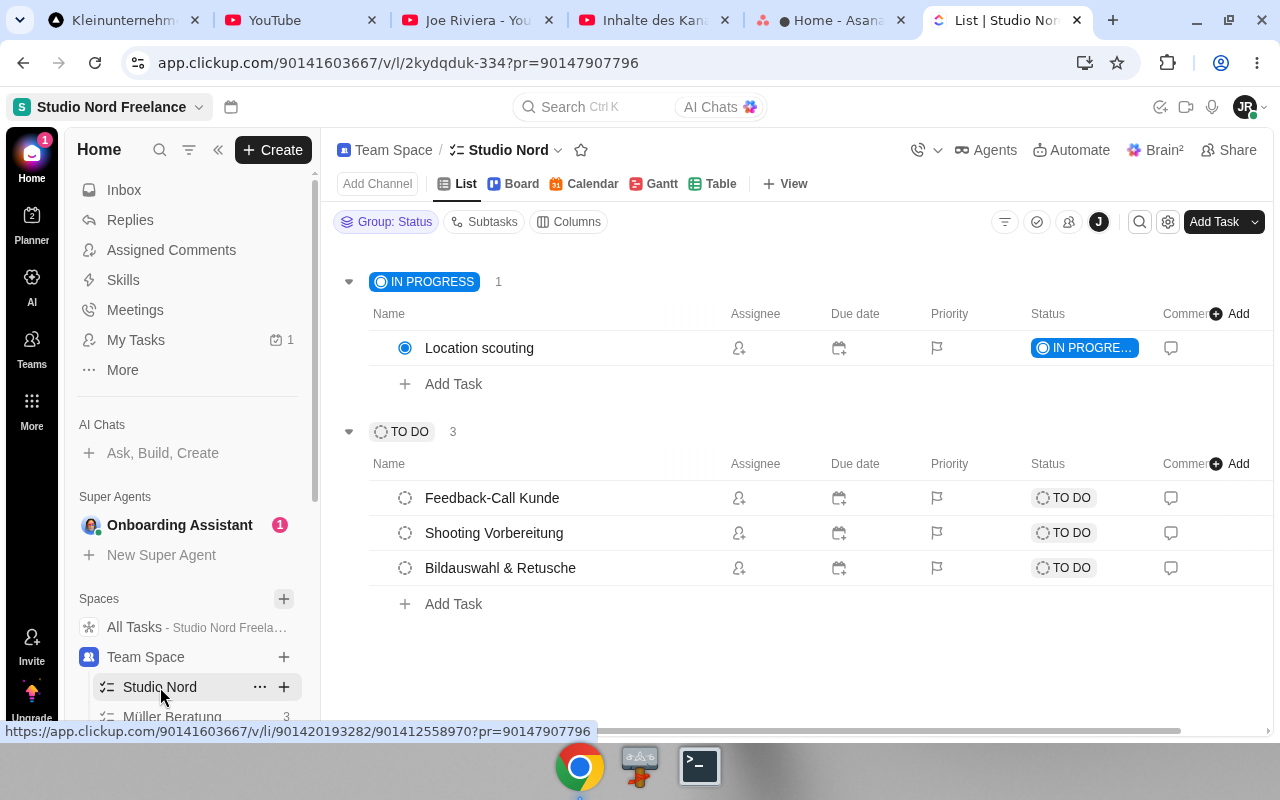Toggle status circle of Bildauswahl & Retusche
This screenshot has width=1280, height=800.
(x=405, y=568)
